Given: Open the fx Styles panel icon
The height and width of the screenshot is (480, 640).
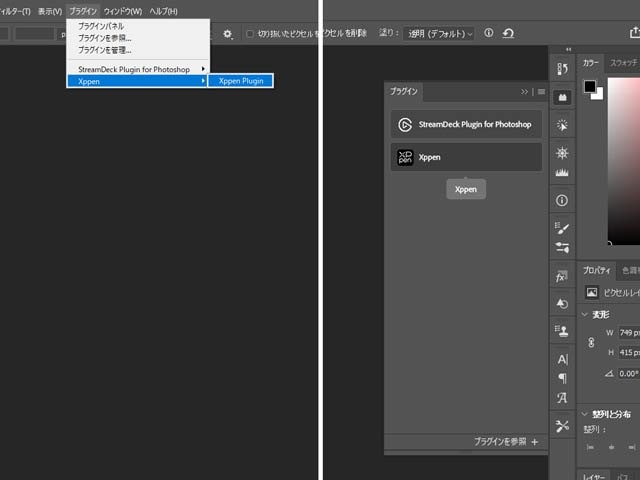Looking at the screenshot, I should point(562,276).
